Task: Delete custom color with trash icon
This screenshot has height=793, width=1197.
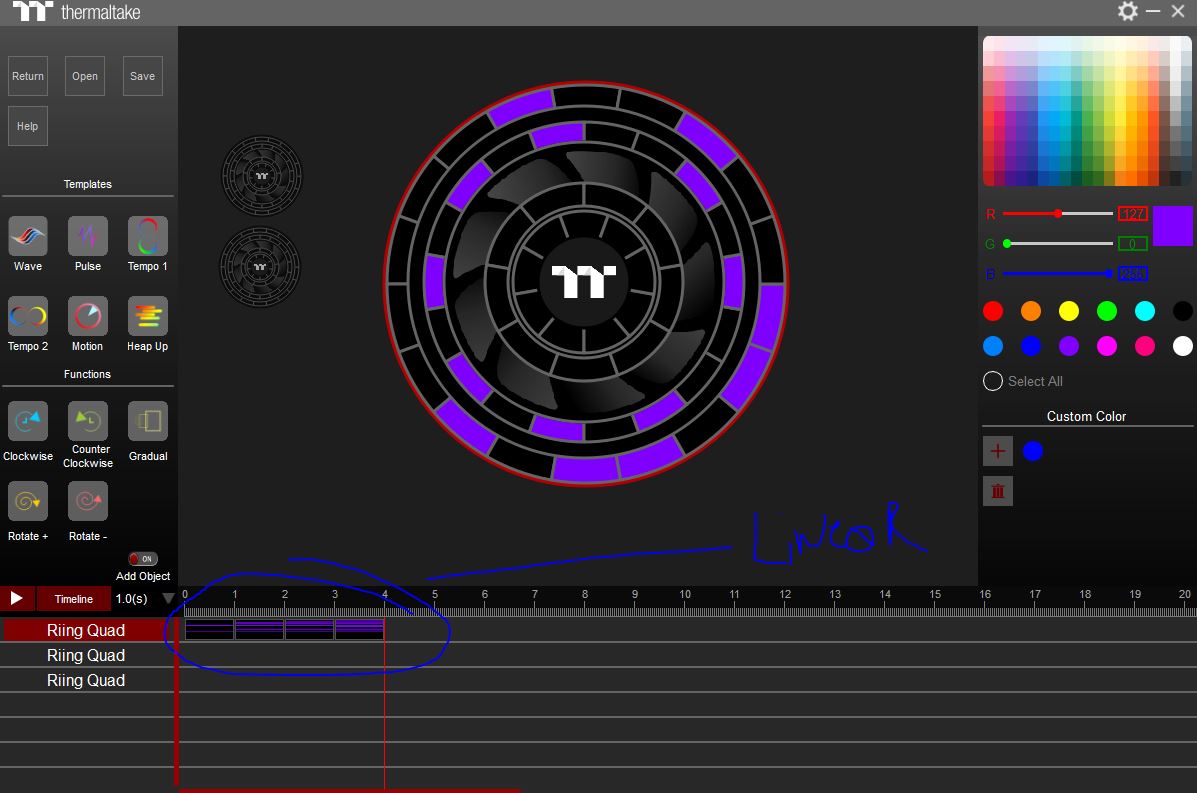Action: (x=997, y=491)
